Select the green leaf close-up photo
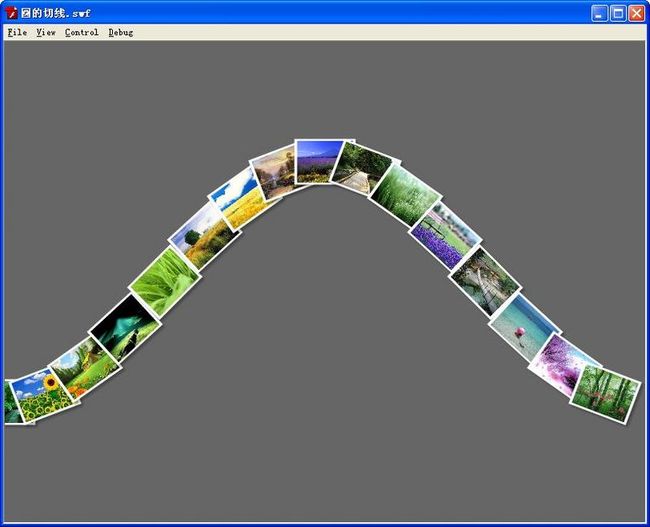650x527 pixels. (x=165, y=282)
